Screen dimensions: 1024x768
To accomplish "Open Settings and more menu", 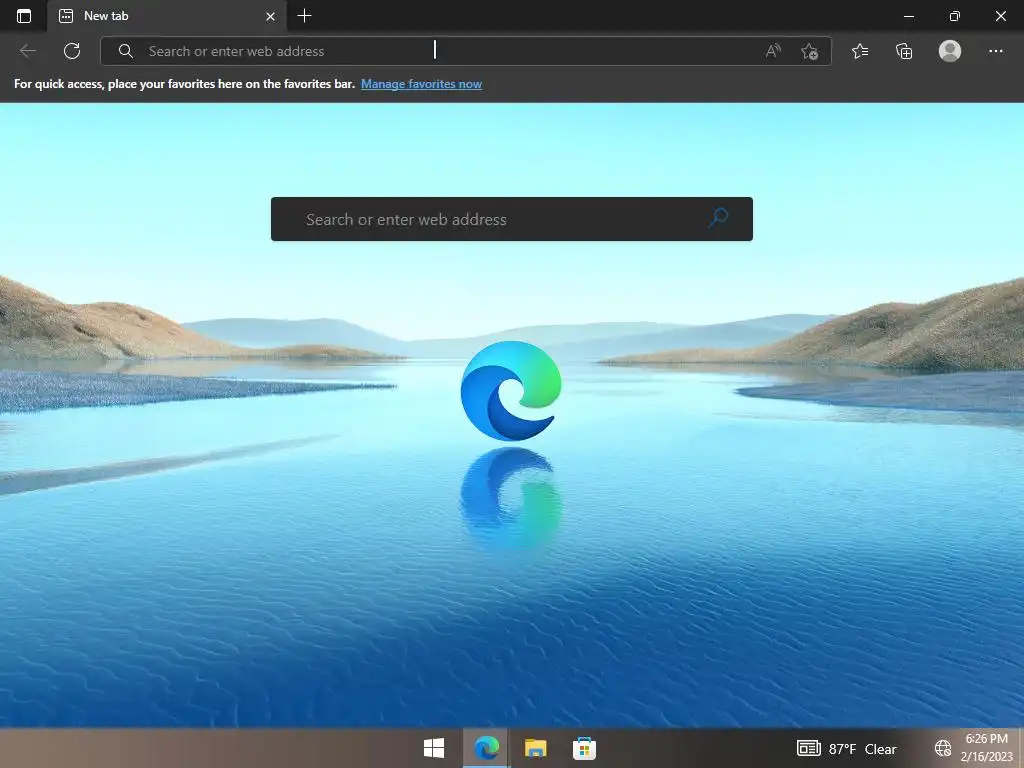I will click(x=995, y=51).
